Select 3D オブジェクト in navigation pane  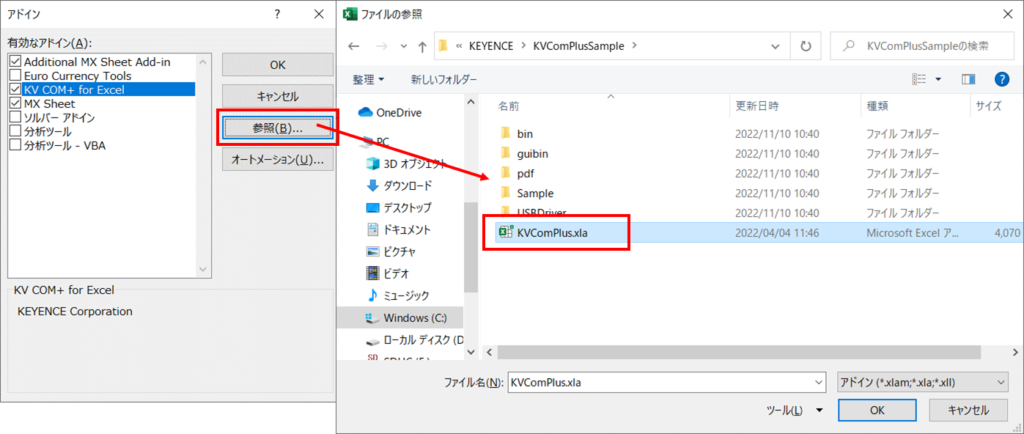pyautogui.click(x=406, y=163)
